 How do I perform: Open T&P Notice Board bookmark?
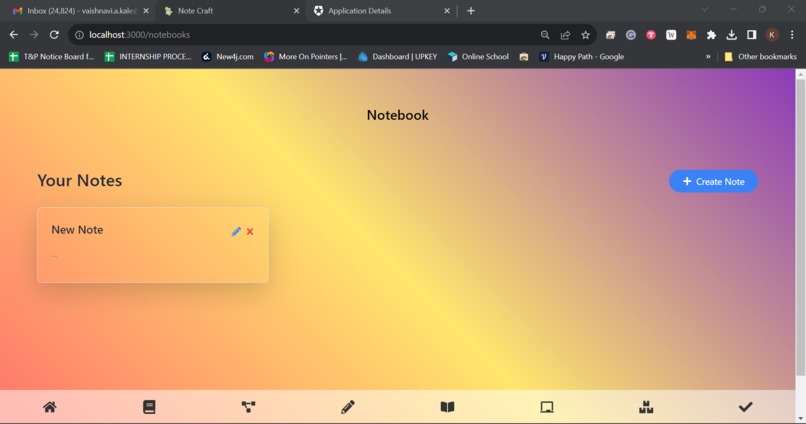pos(51,57)
